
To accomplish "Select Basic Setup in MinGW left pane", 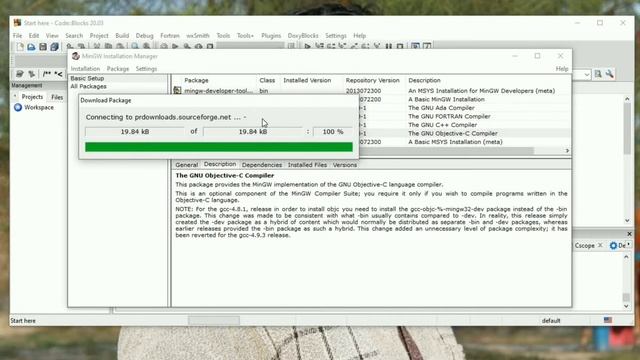I will point(87,78).
